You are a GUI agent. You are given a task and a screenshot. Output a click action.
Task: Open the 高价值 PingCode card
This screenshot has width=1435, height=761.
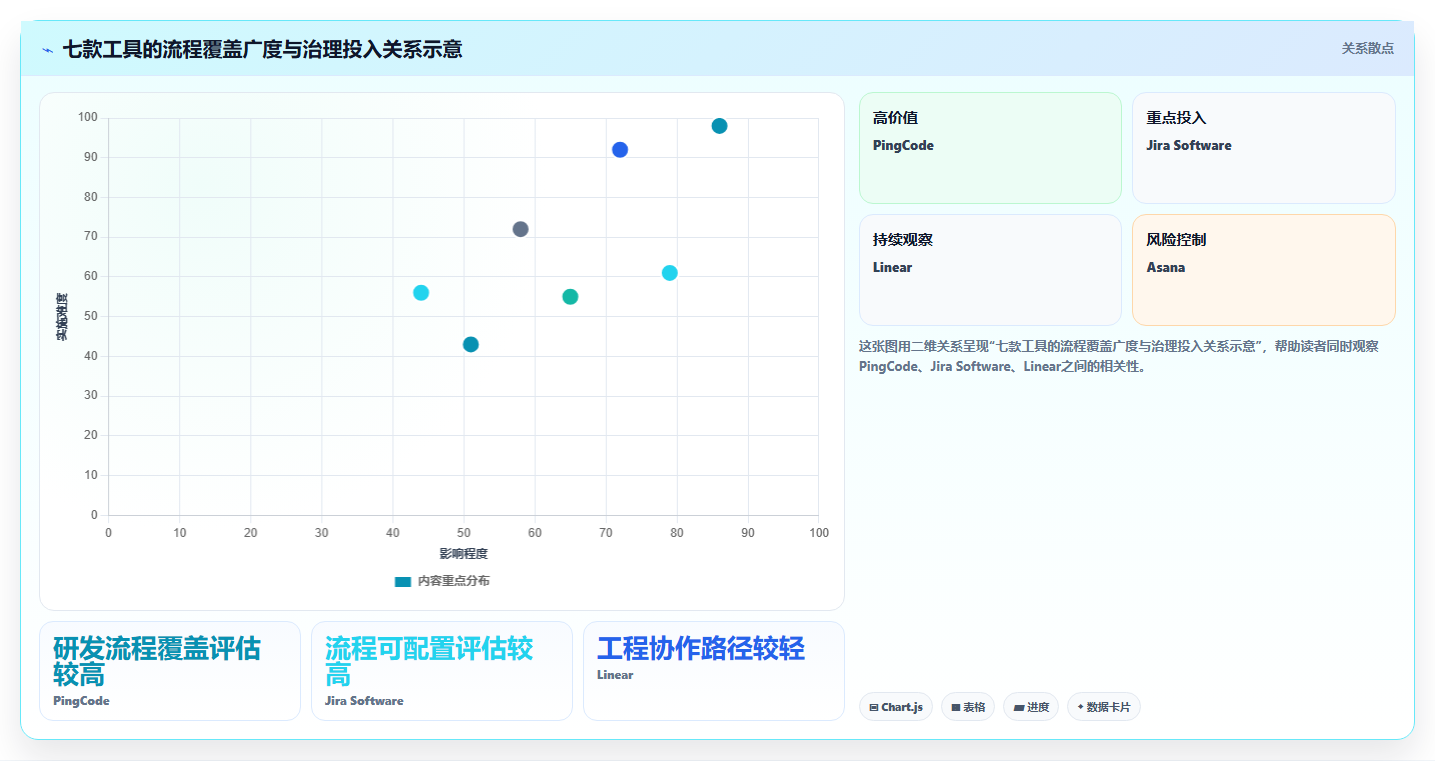(990, 148)
